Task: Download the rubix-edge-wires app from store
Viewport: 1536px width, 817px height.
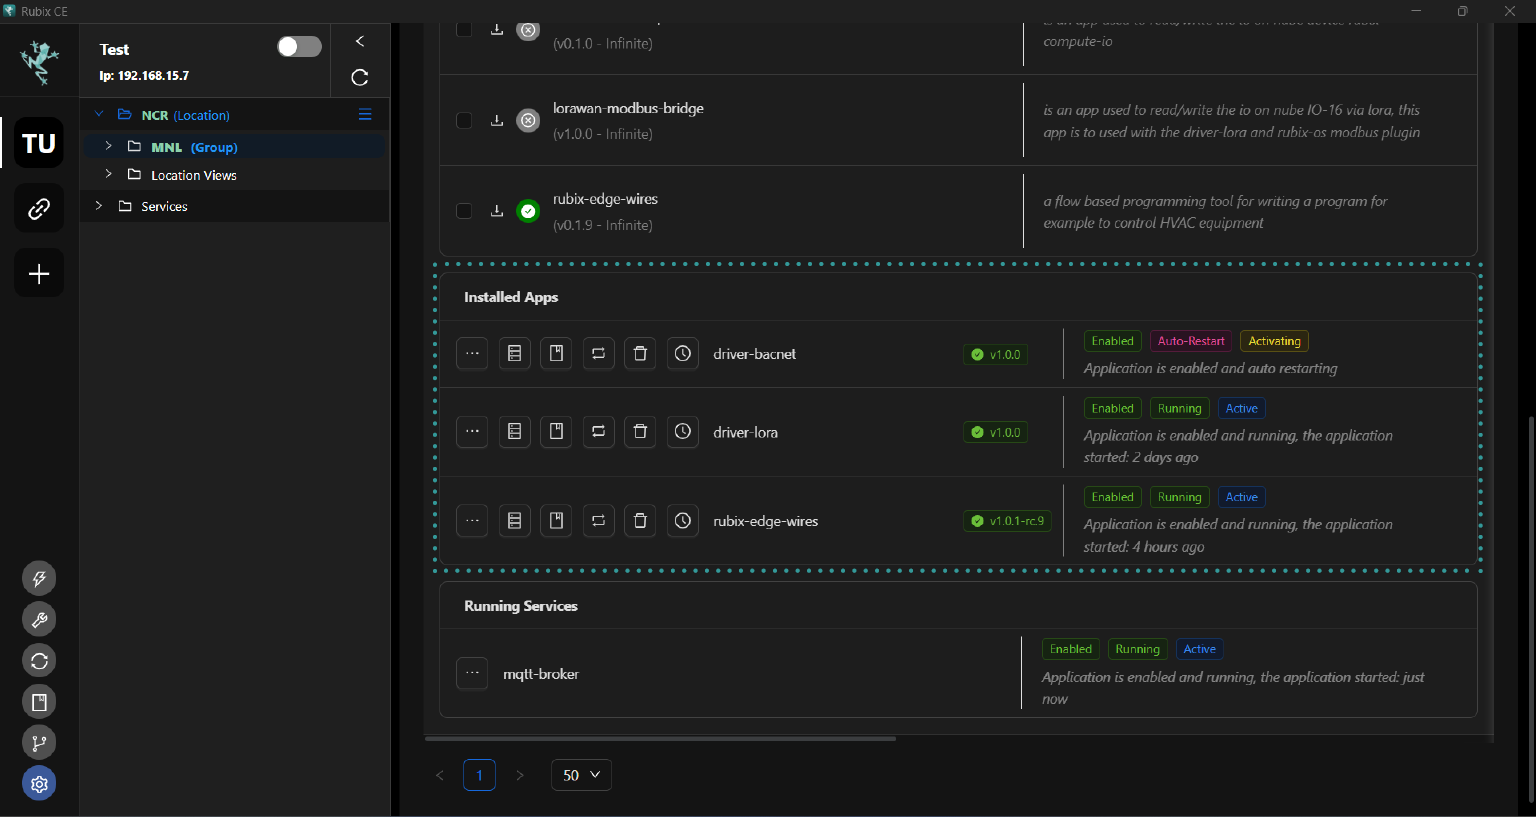Action: pos(497,211)
